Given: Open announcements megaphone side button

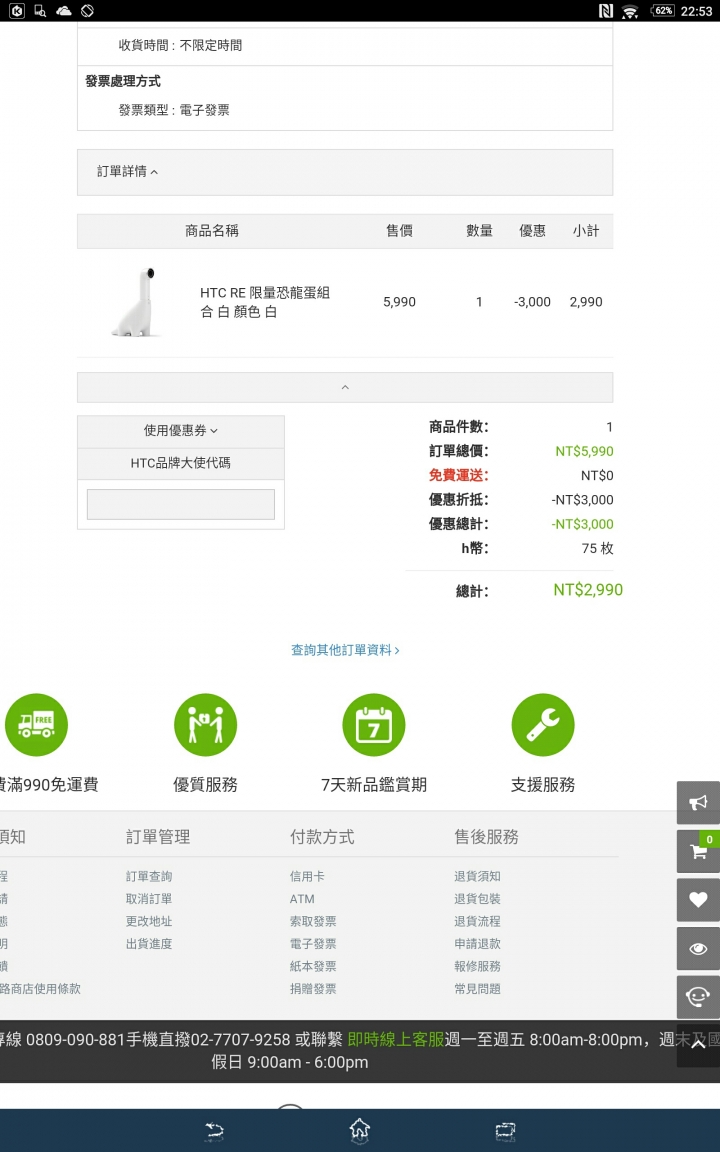Looking at the screenshot, I should 698,802.
